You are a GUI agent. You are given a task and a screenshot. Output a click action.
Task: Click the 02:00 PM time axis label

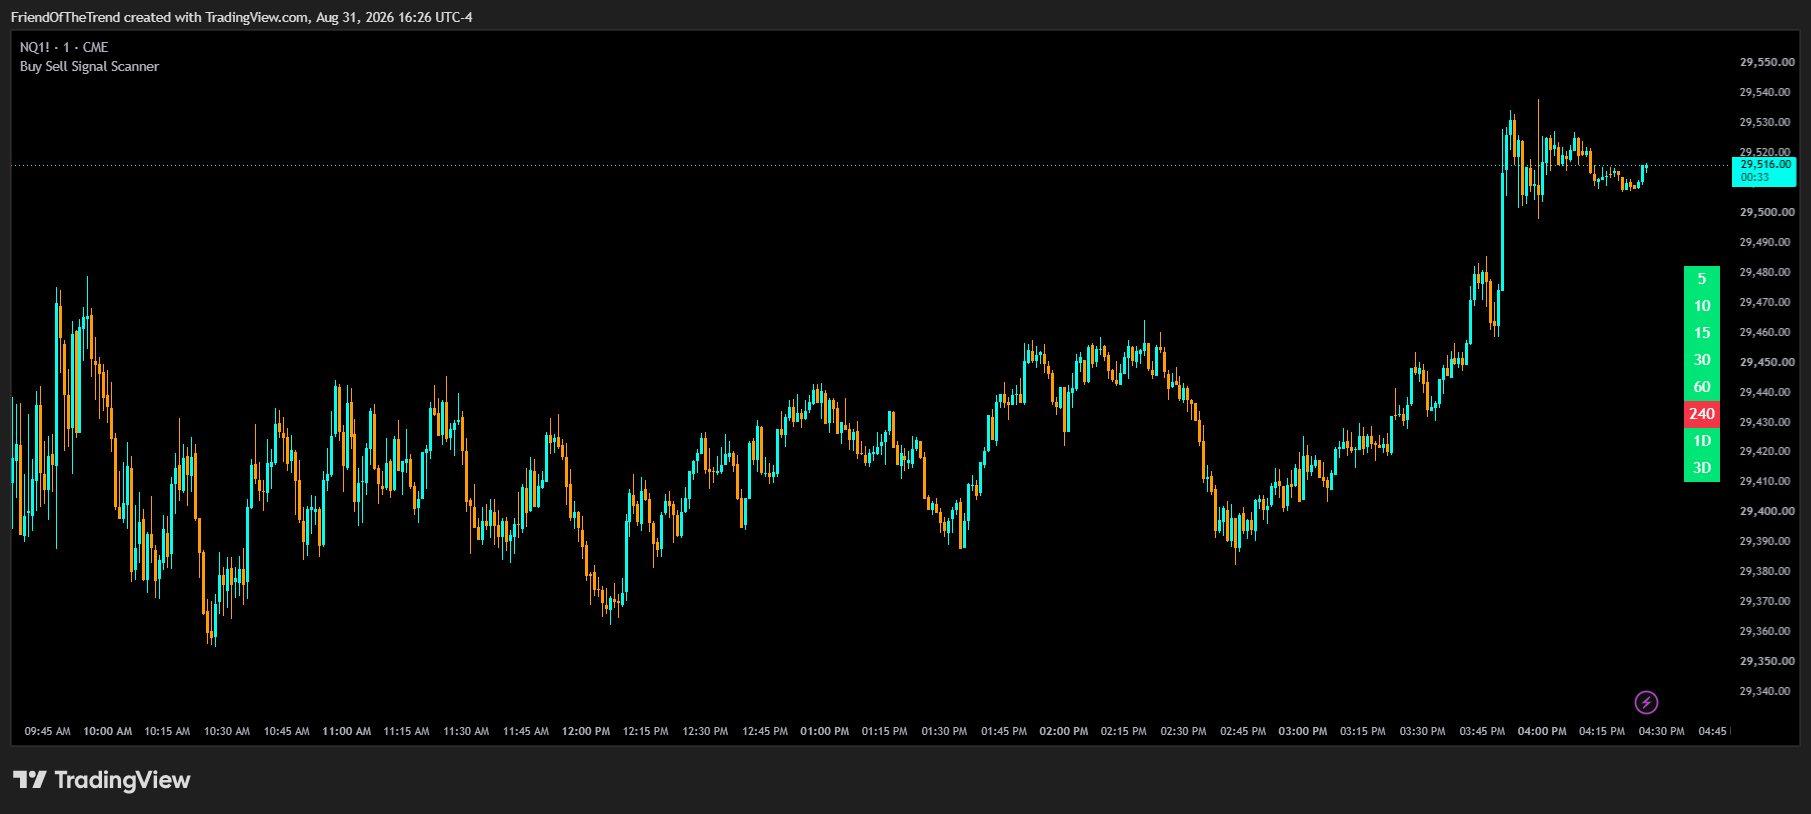click(x=1064, y=731)
